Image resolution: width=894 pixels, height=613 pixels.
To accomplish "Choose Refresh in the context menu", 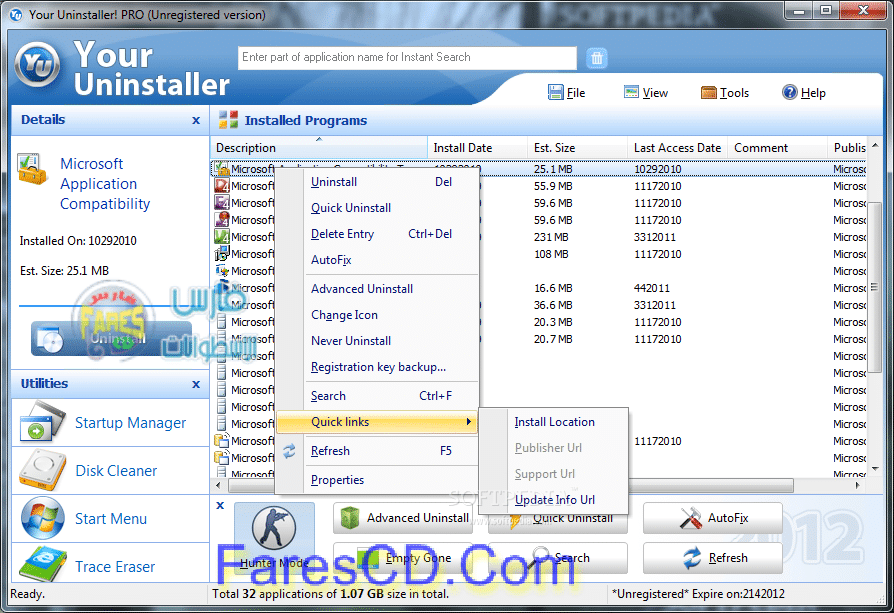I will coord(377,451).
